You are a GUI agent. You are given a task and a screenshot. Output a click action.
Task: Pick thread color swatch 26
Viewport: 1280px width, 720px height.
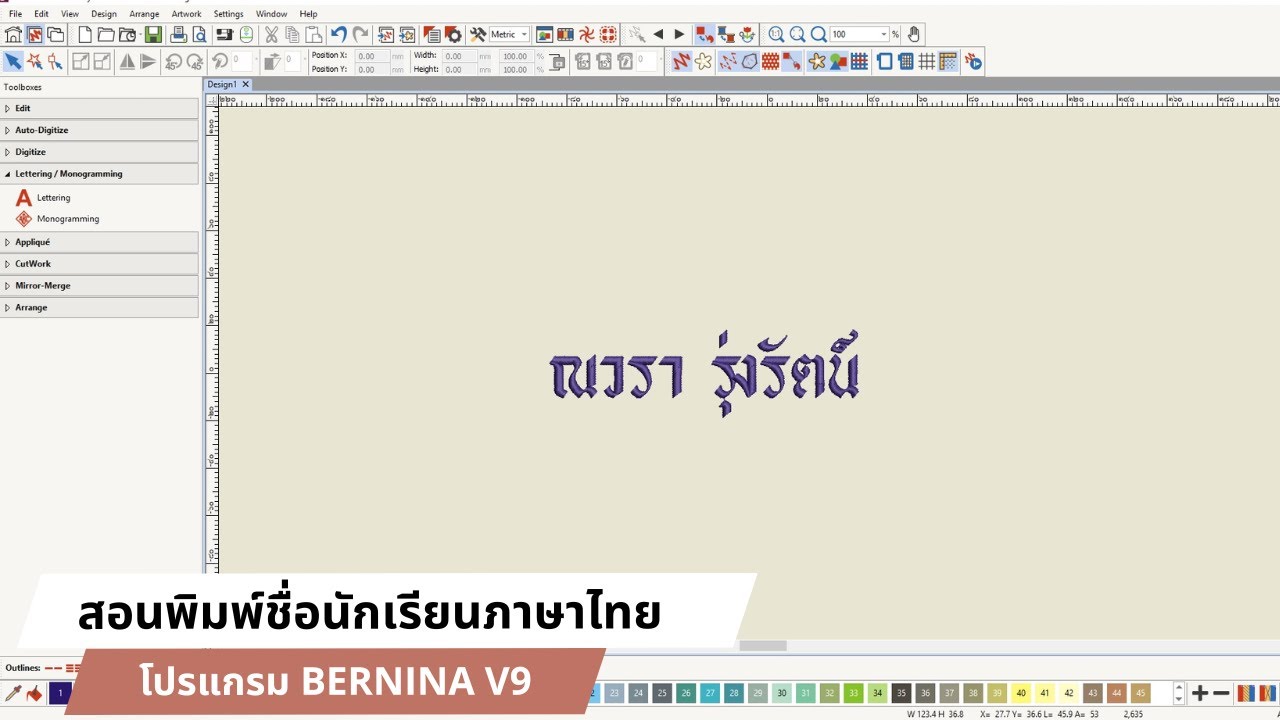coord(686,693)
